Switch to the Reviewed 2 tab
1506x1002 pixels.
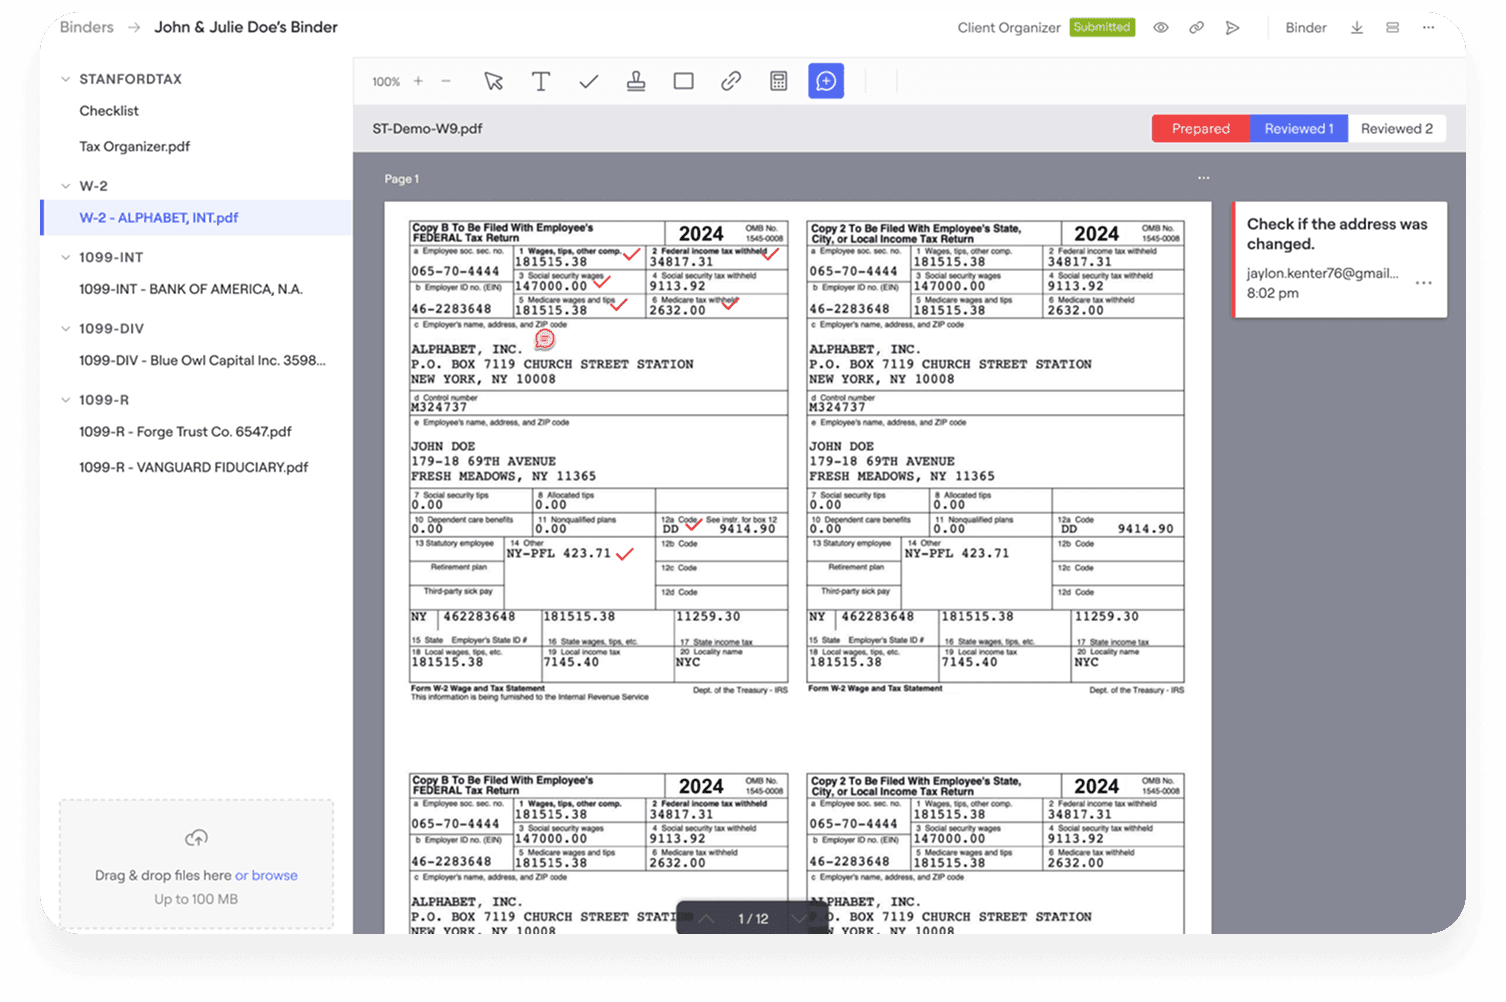point(1397,129)
